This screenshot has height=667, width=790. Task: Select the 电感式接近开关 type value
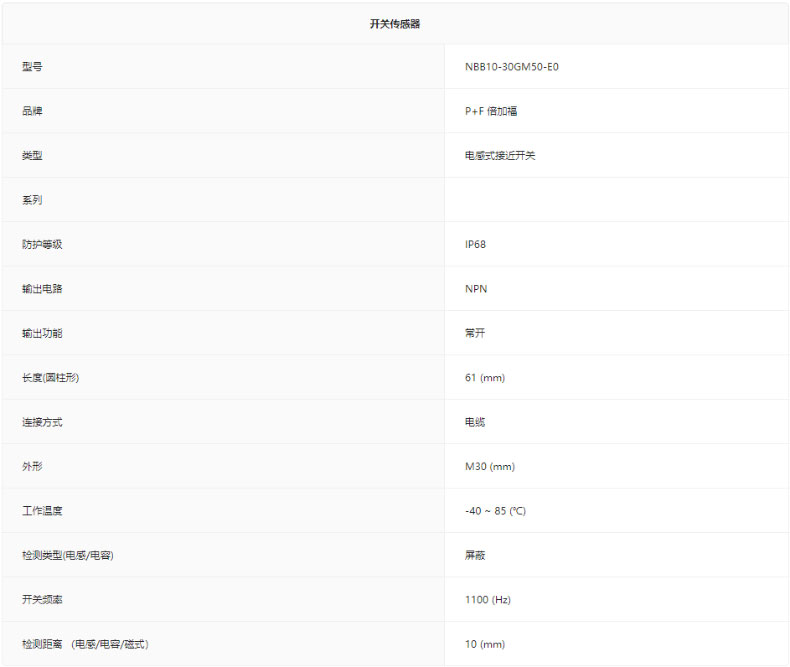click(x=500, y=156)
